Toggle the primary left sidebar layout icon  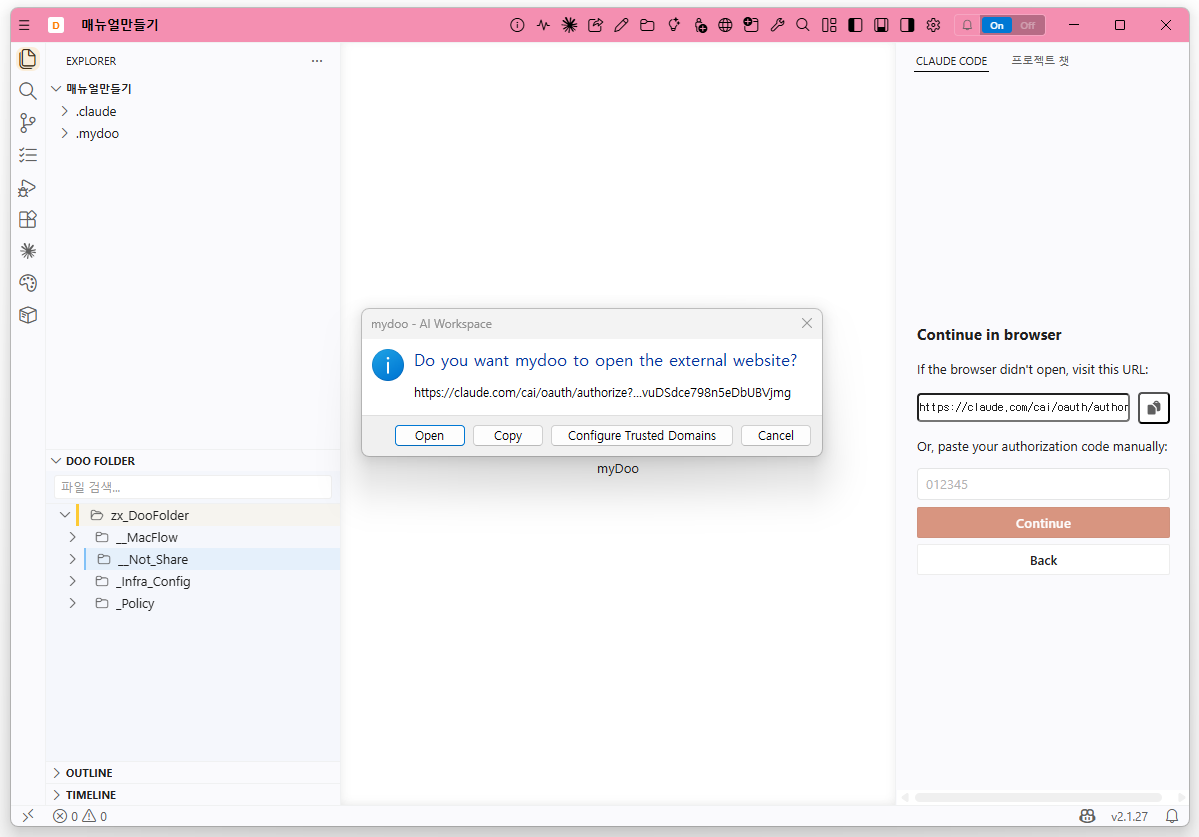click(x=855, y=25)
